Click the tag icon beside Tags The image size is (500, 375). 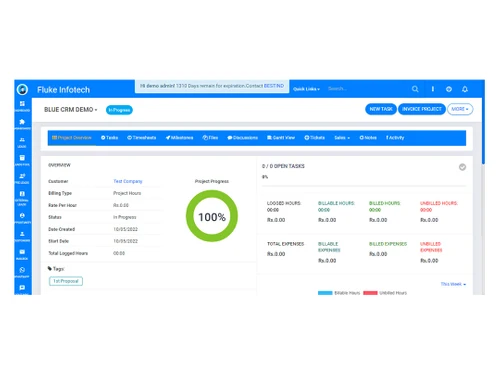point(50,268)
